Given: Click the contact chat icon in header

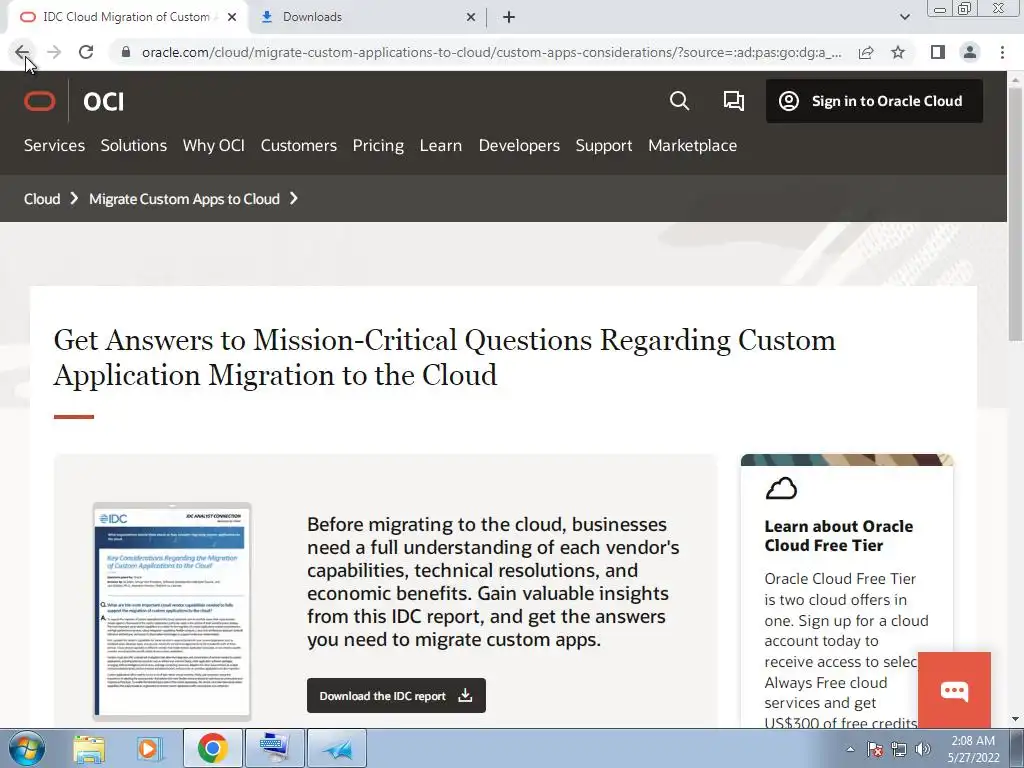Looking at the screenshot, I should (733, 101).
